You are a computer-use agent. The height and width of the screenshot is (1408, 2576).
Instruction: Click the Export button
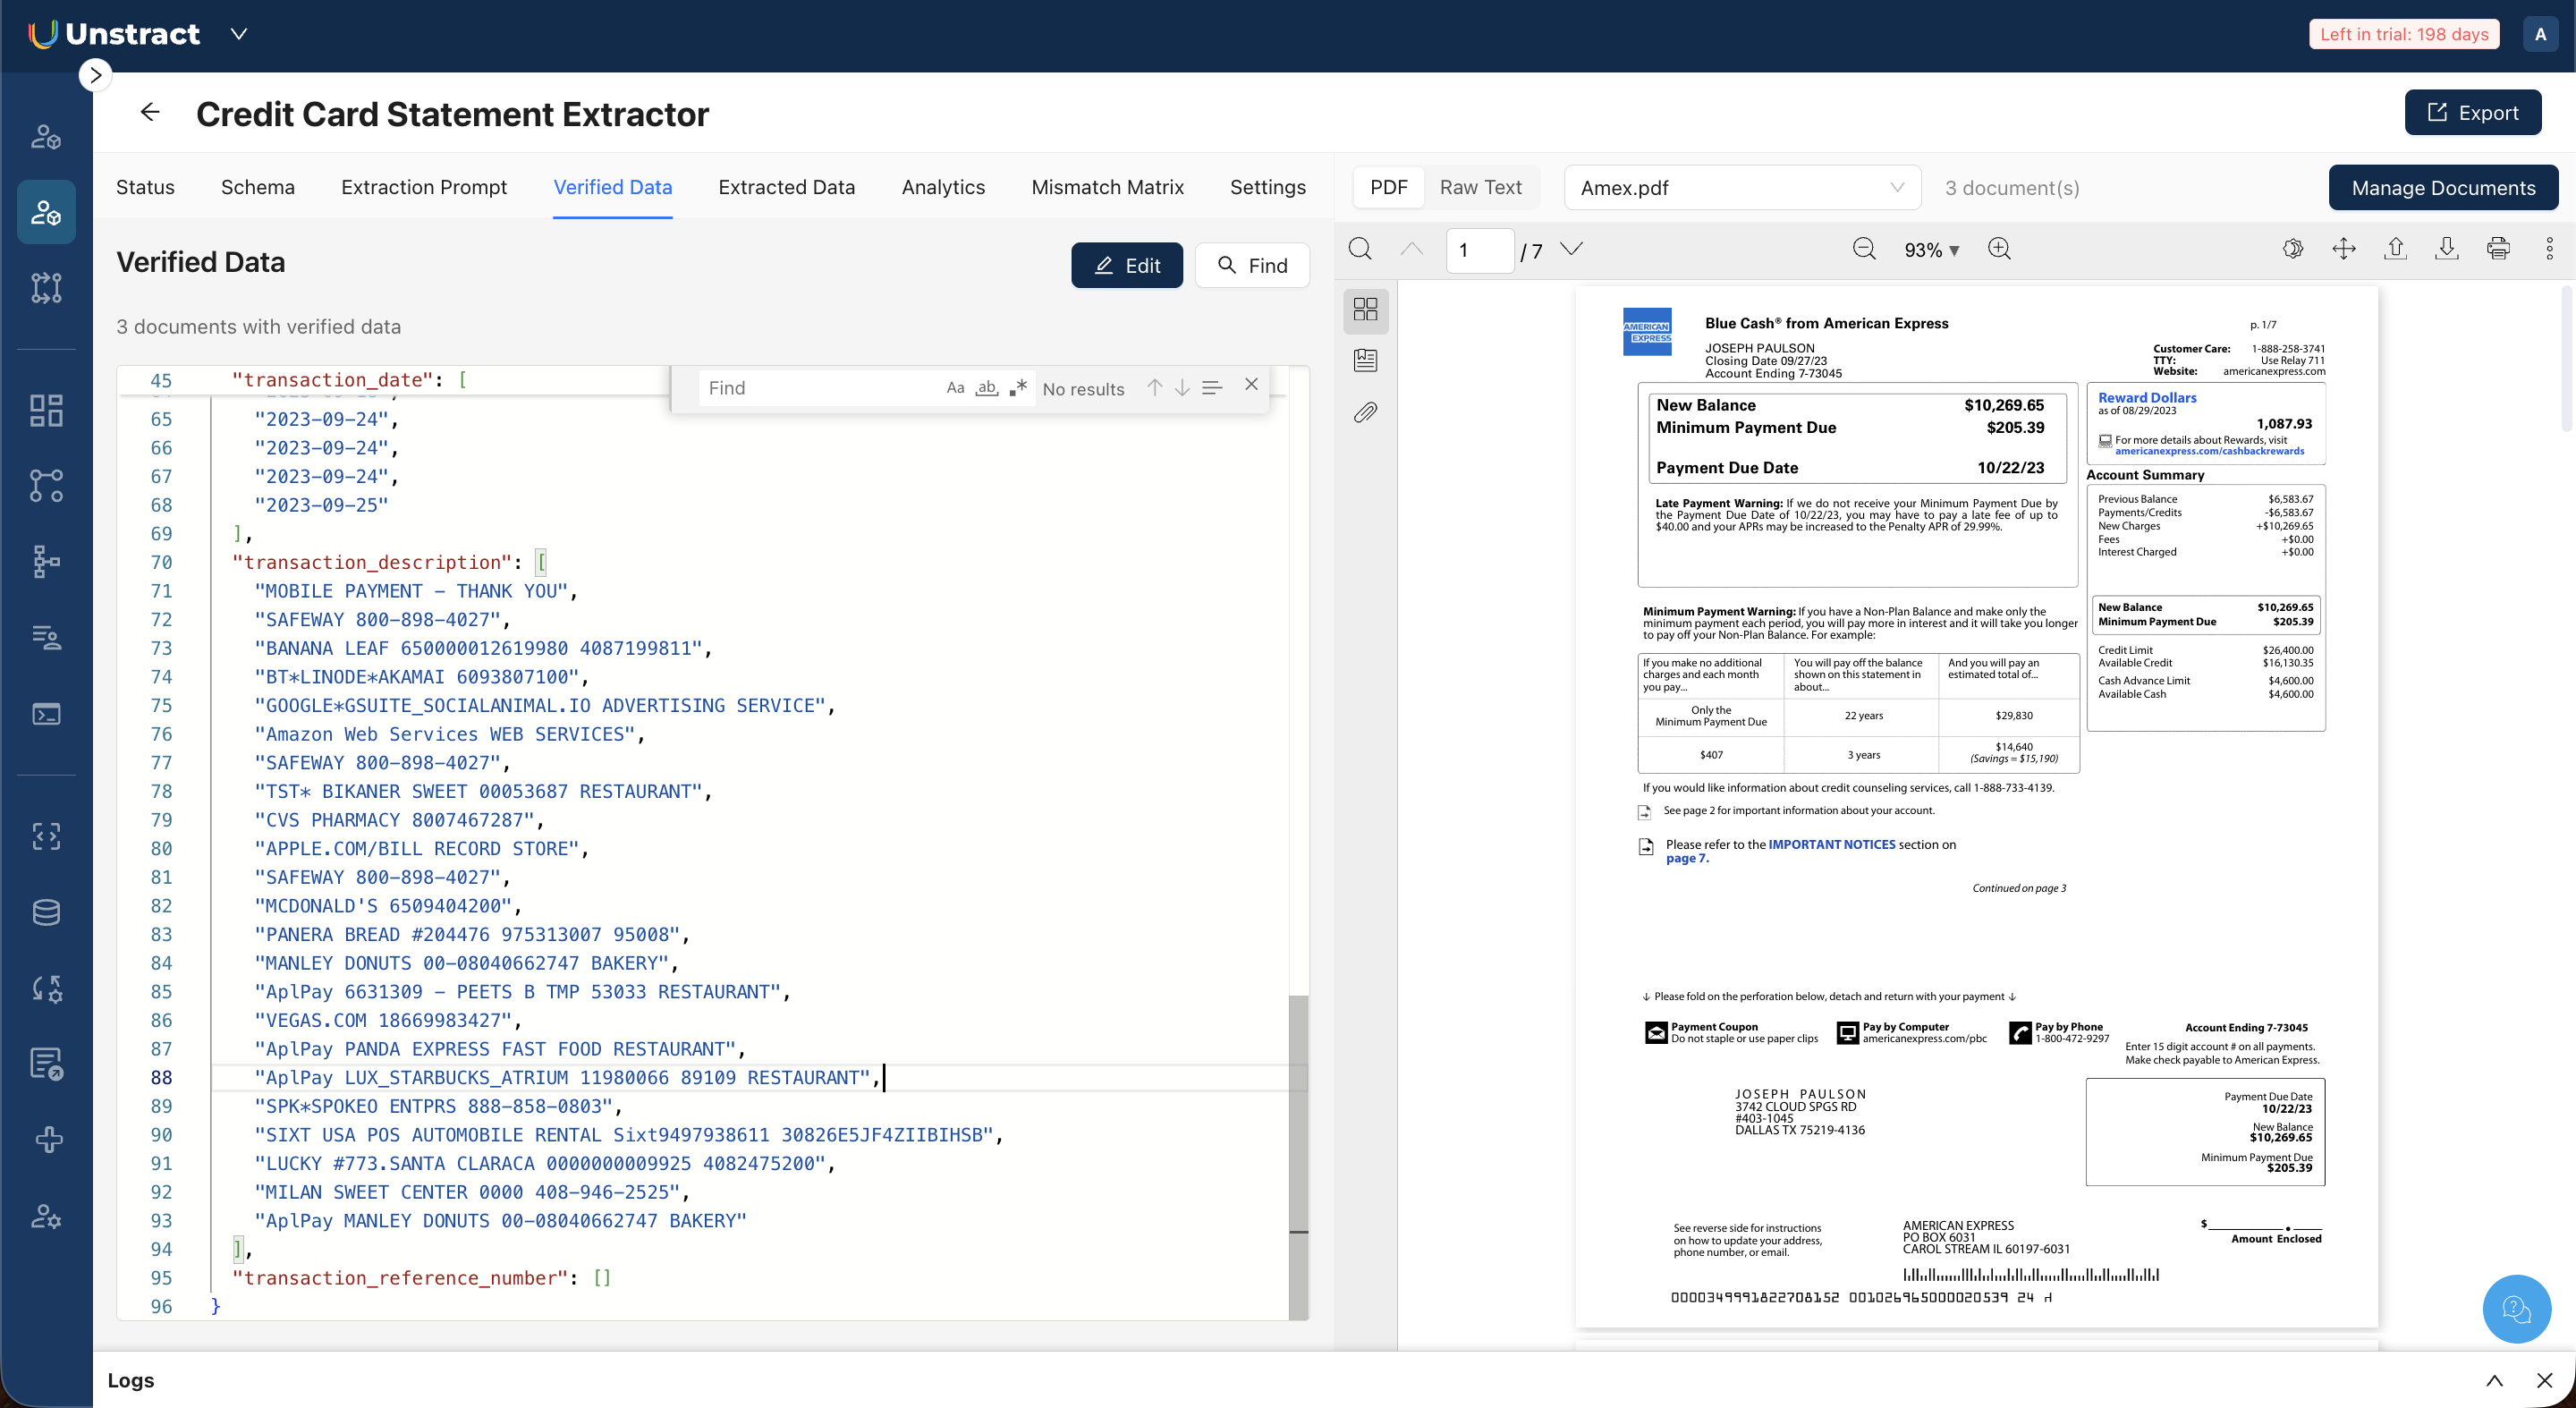pos(2472,112)
